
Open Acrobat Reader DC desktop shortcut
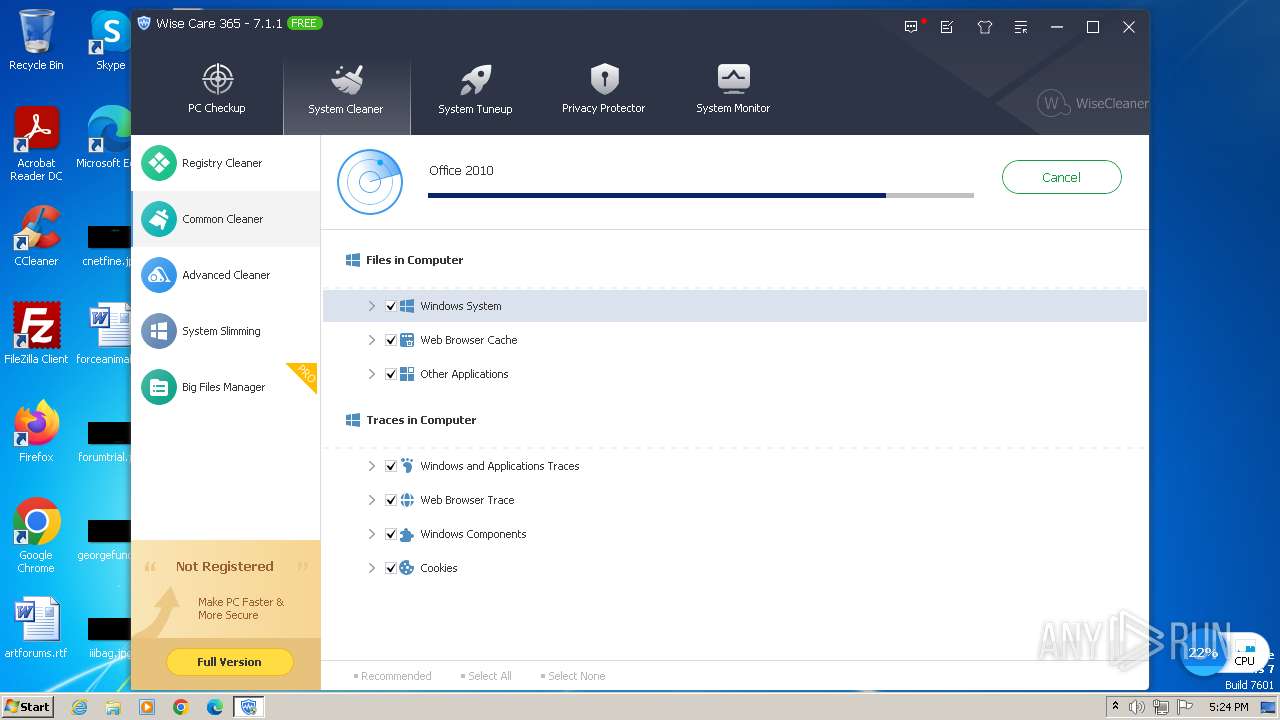tap(36, 144)
